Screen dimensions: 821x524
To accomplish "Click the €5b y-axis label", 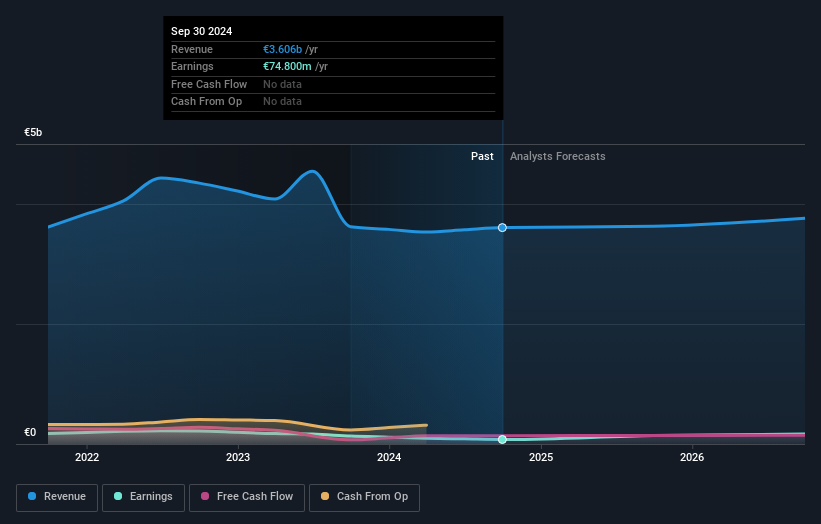I will [33, 132].
